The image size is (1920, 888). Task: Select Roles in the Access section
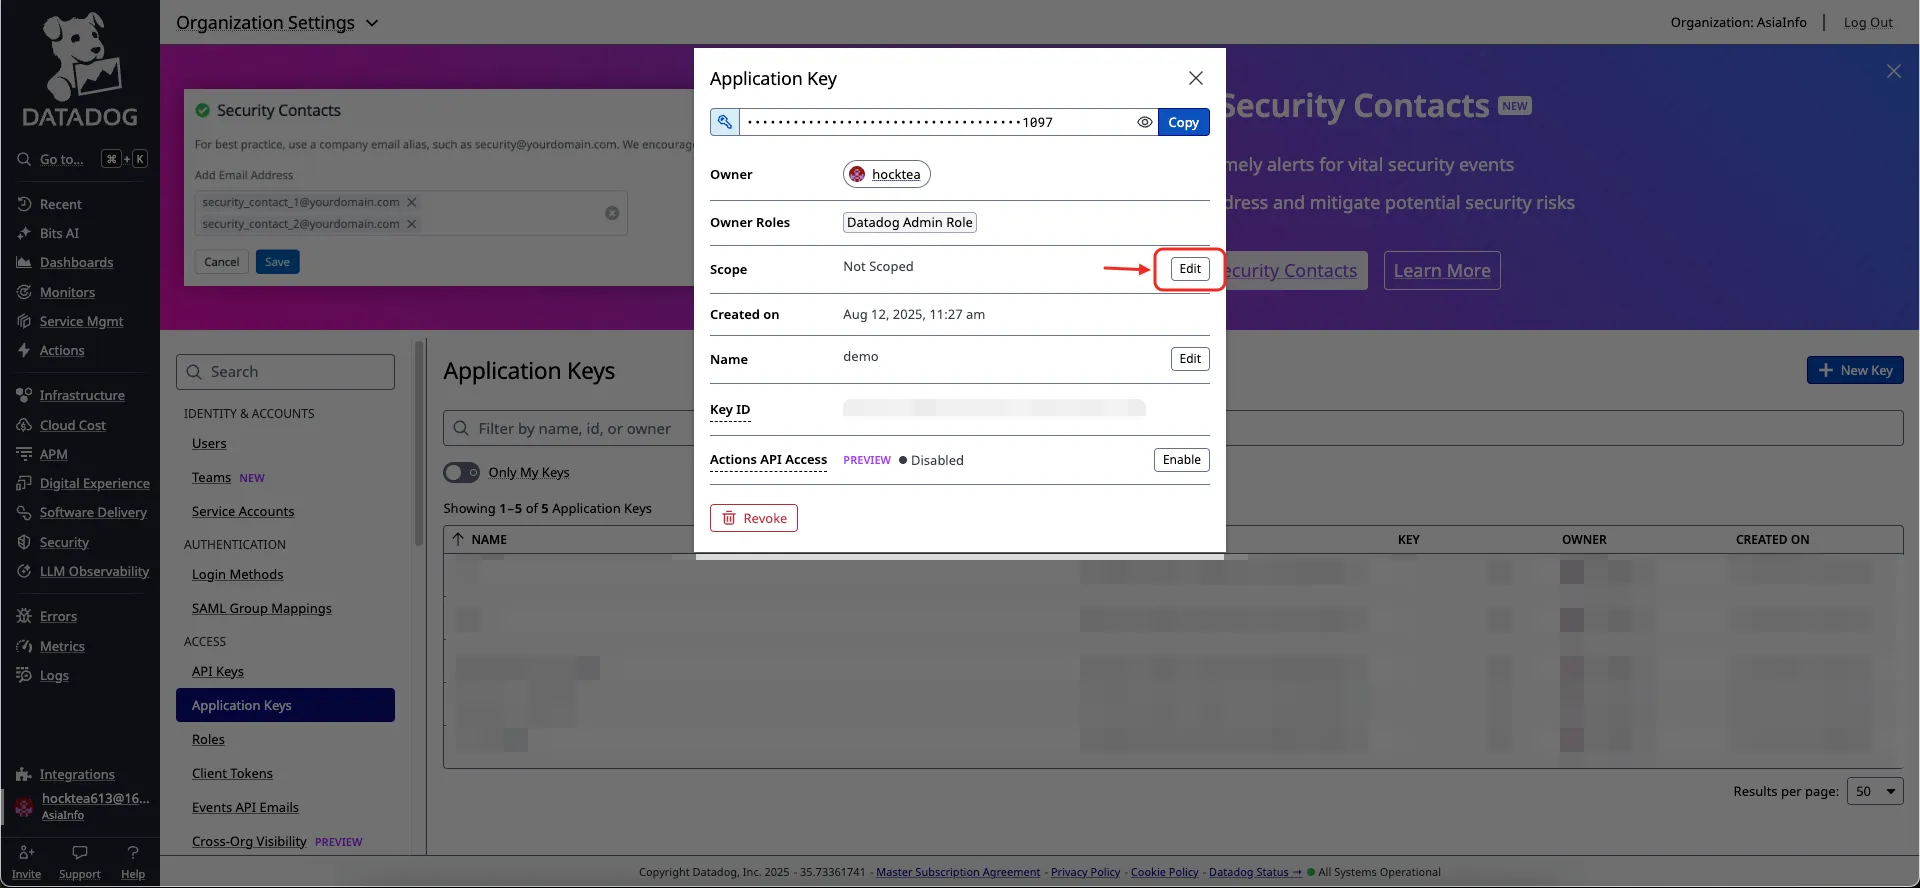(x=208, y=740)
